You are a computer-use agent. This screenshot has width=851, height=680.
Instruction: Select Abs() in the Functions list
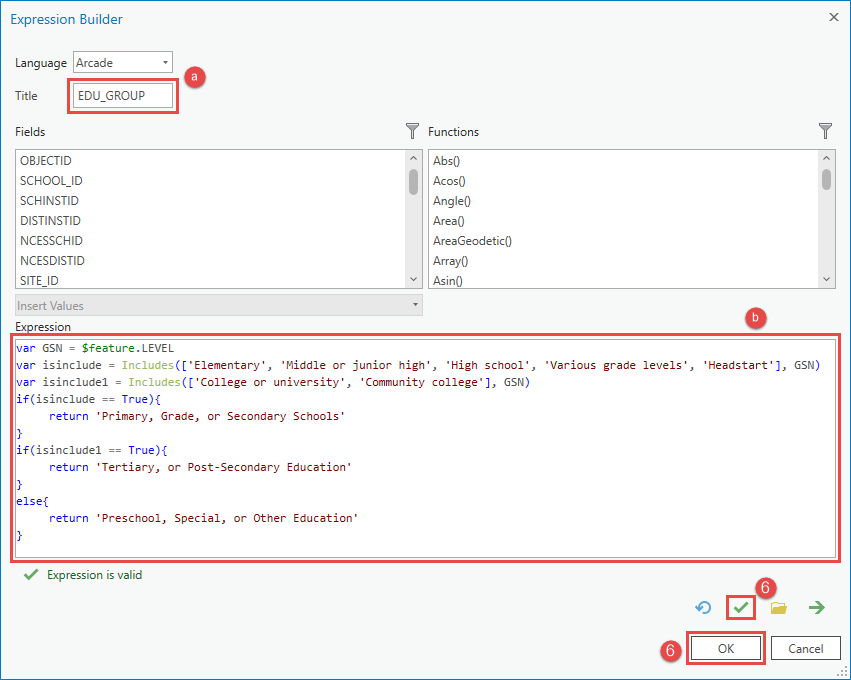(x=446, y=161)
